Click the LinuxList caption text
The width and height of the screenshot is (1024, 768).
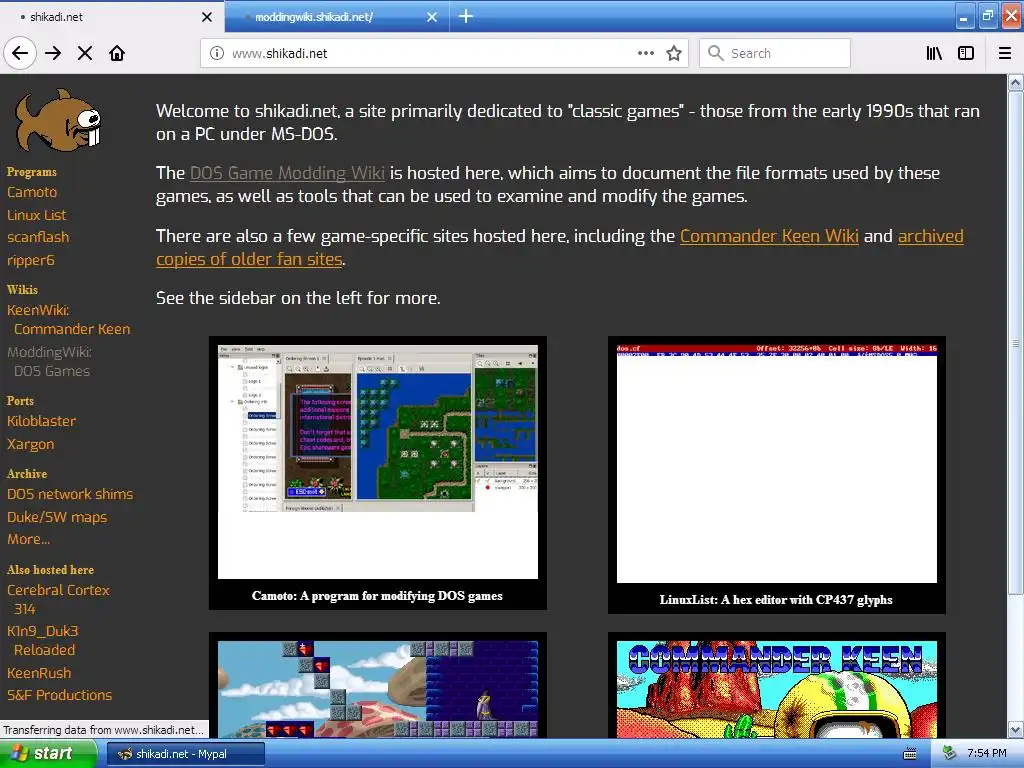776,600
